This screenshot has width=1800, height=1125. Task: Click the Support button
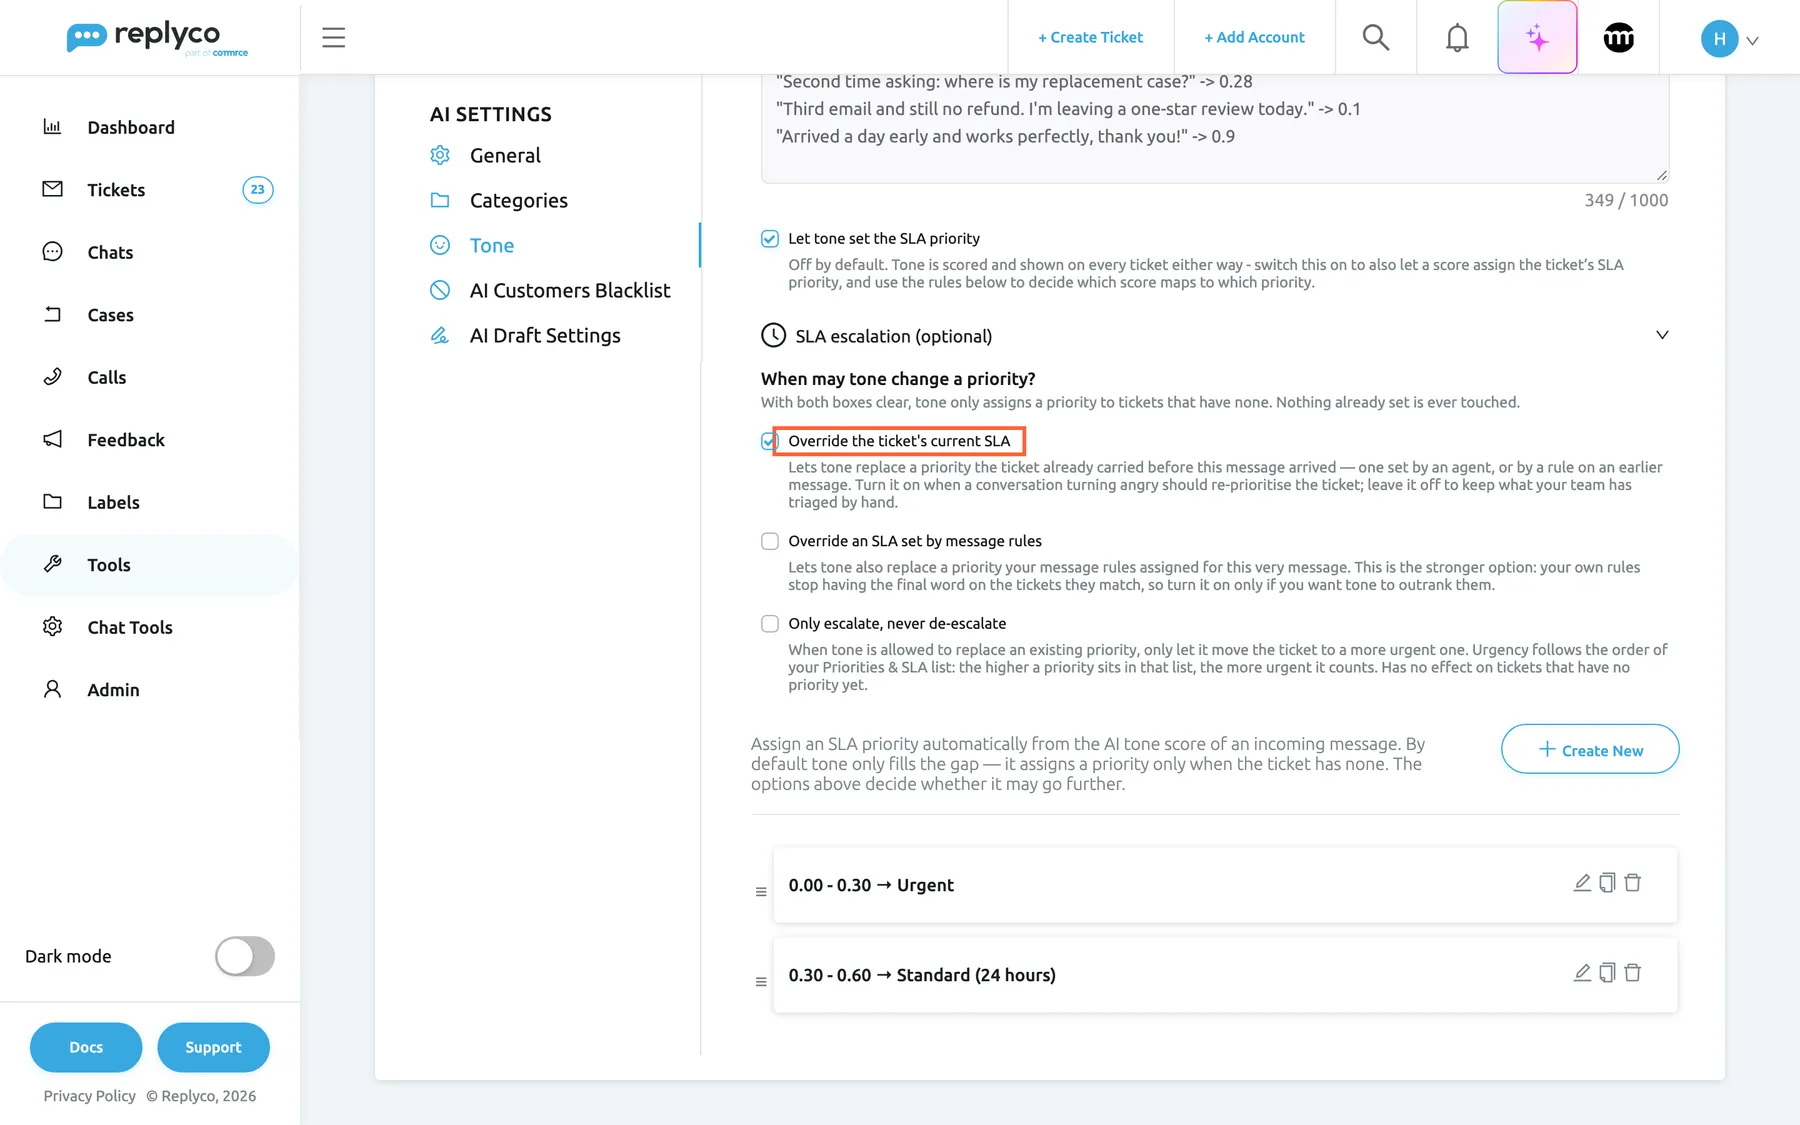(x=213, y=1047)
